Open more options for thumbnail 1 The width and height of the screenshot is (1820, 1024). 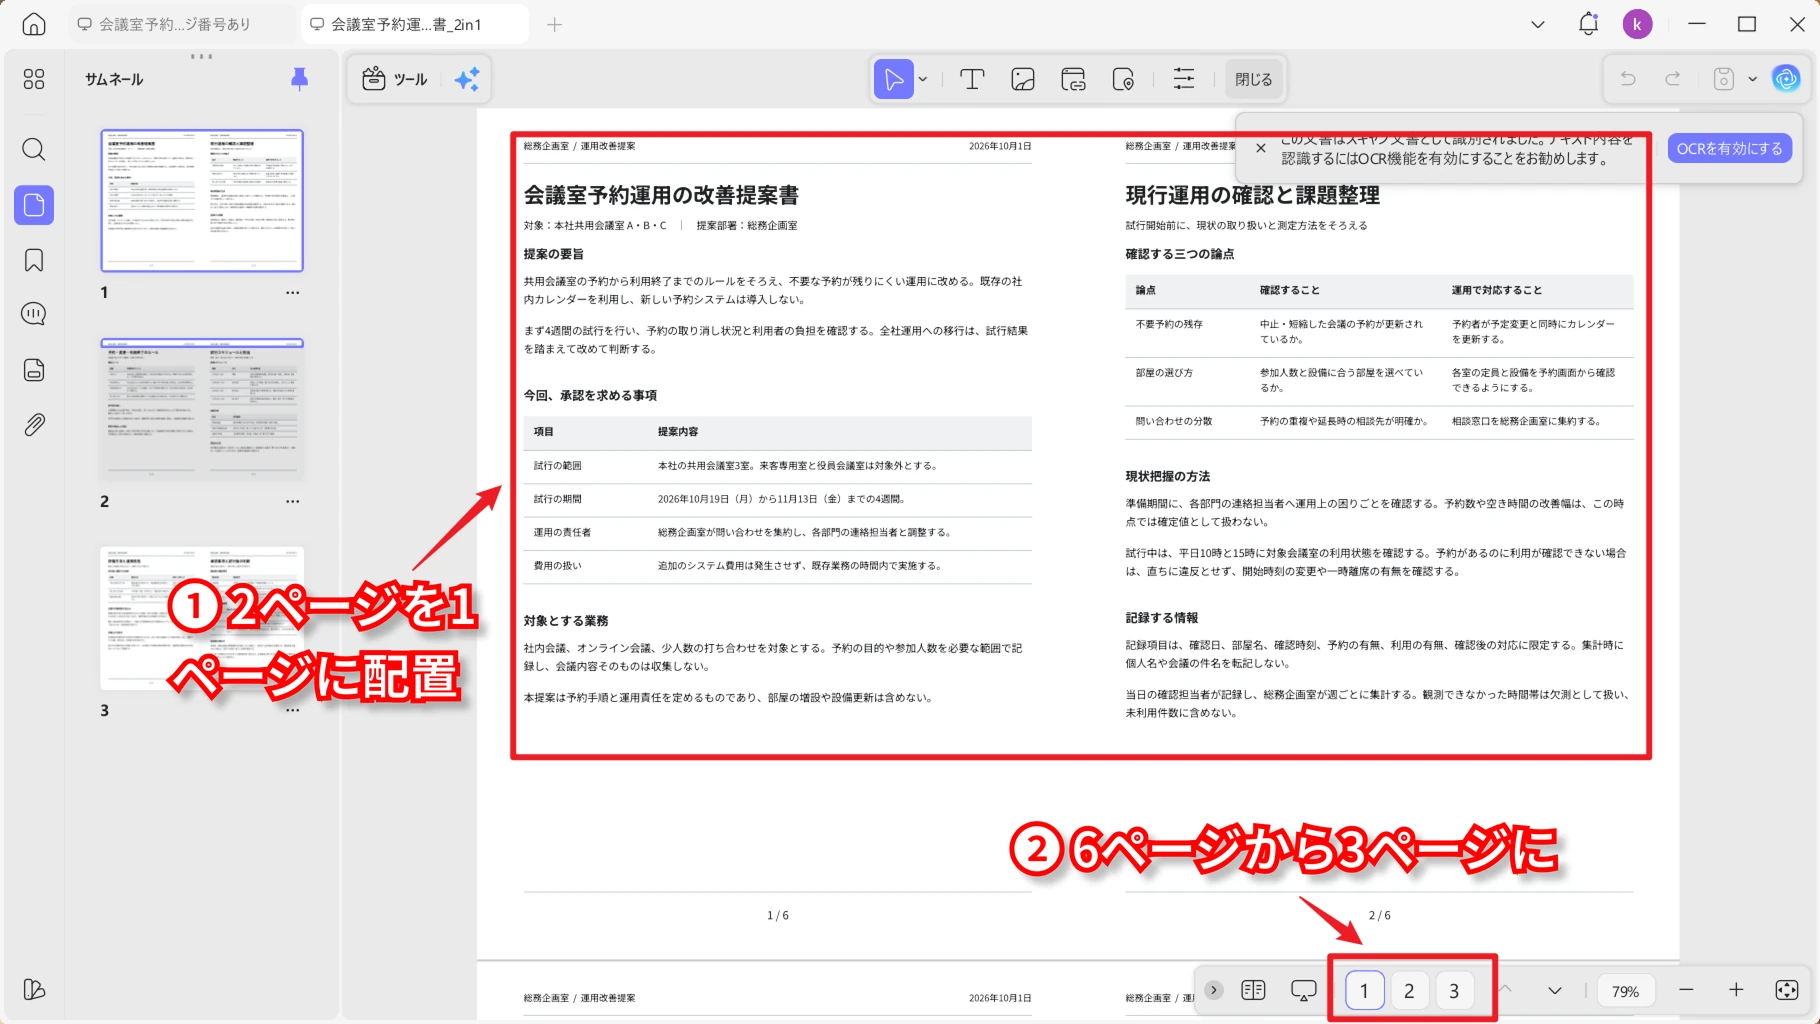(292, 293)
